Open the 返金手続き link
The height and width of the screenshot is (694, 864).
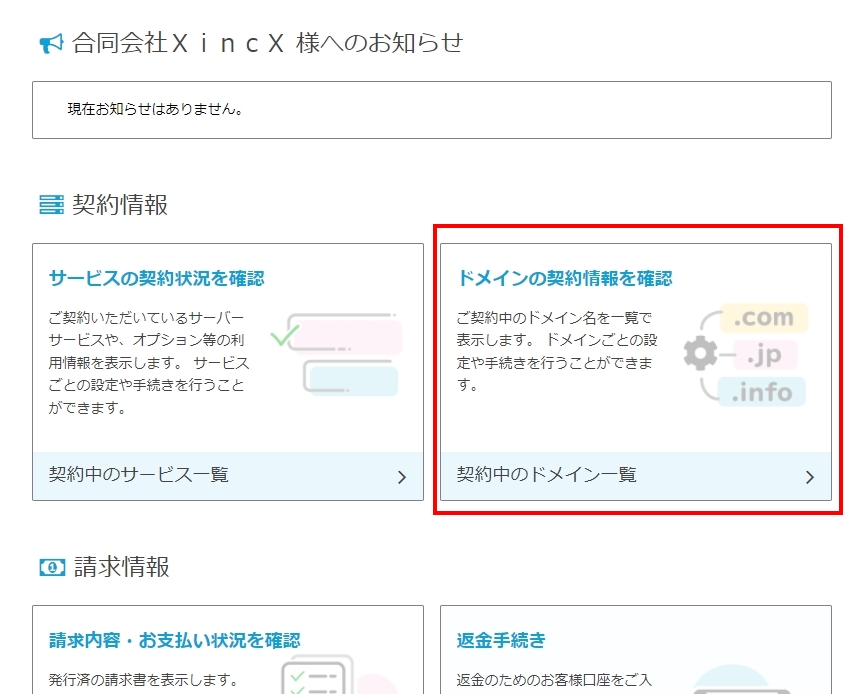coord(501,641)
